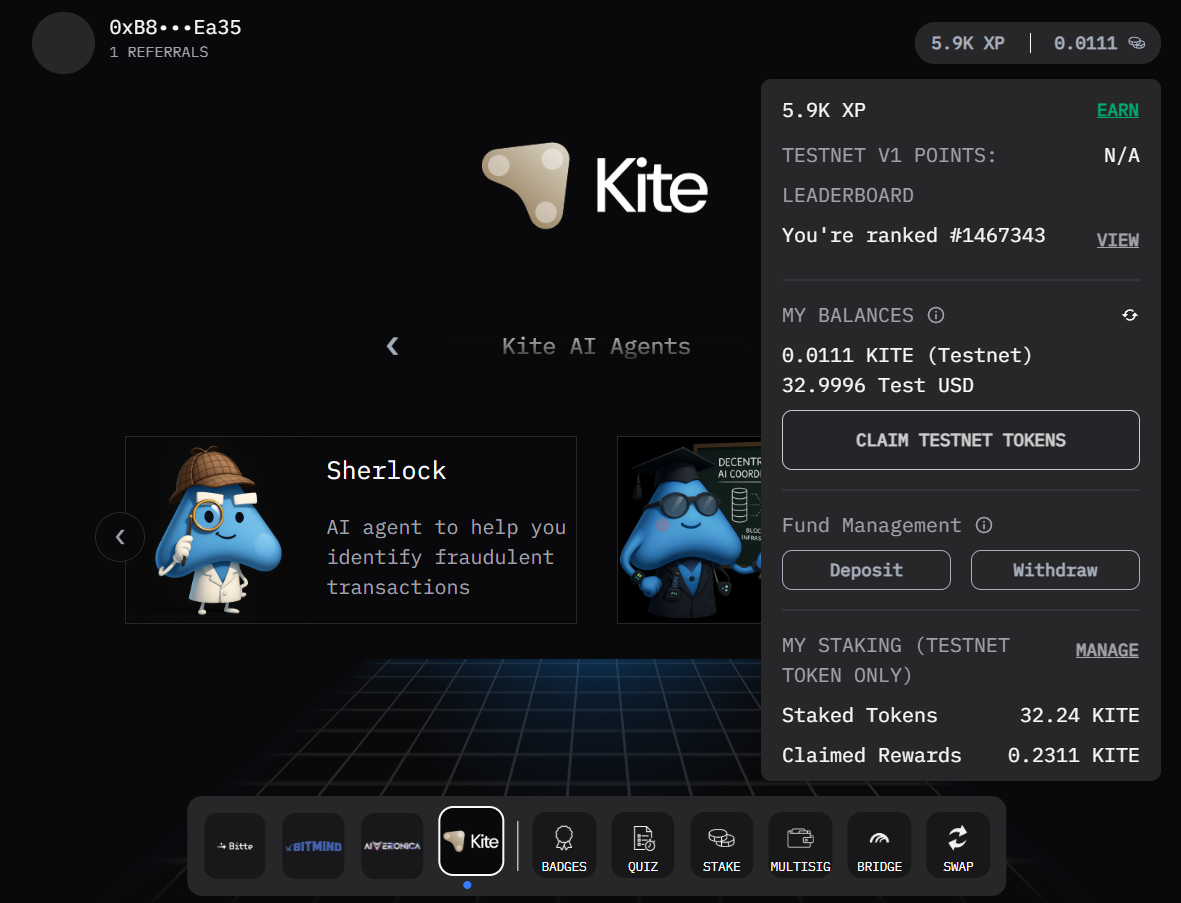Click the EARN link
1181x903 pixels.
click(x=1117, y=111)
